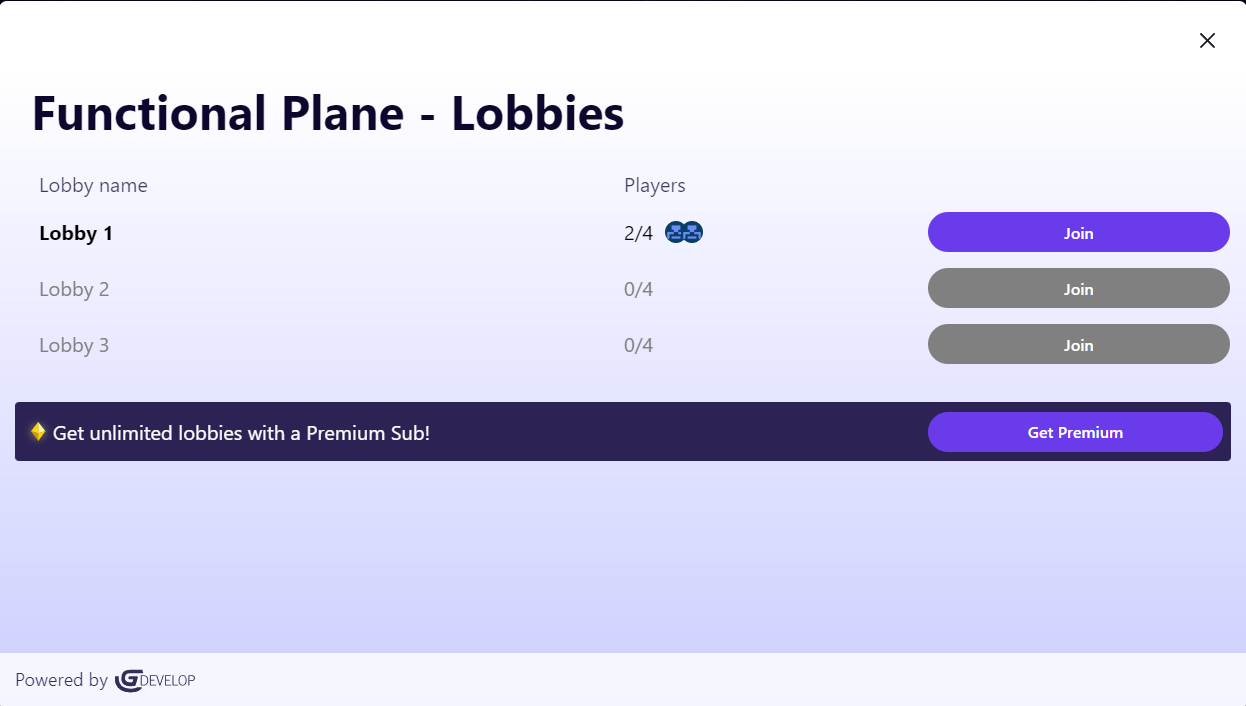The width and height of the screenshot is (1246, 706).
Task: Open the GDevelop logo in the footer
Action: [x=155, y=680]
